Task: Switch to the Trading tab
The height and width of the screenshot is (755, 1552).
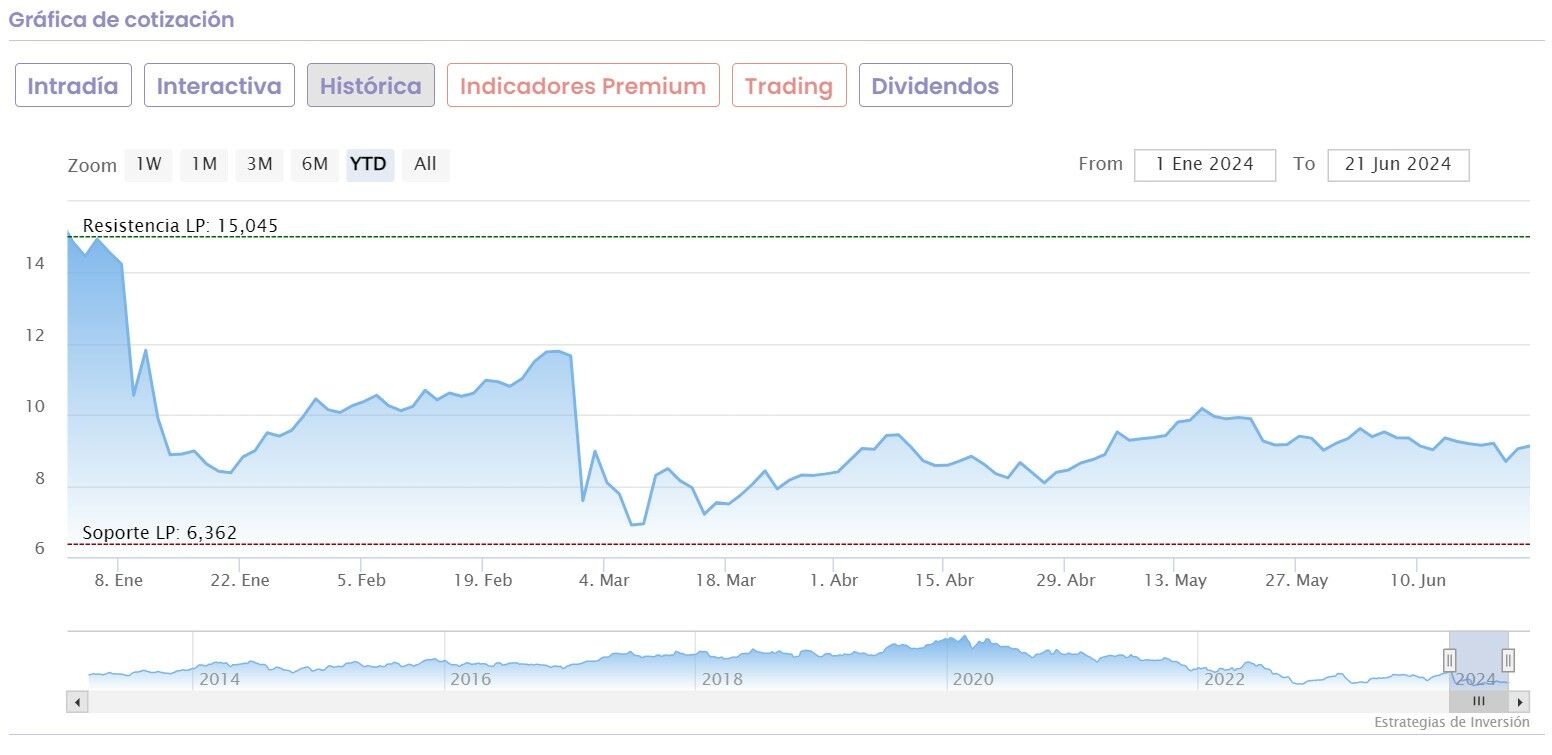Action: pos(789,86)
